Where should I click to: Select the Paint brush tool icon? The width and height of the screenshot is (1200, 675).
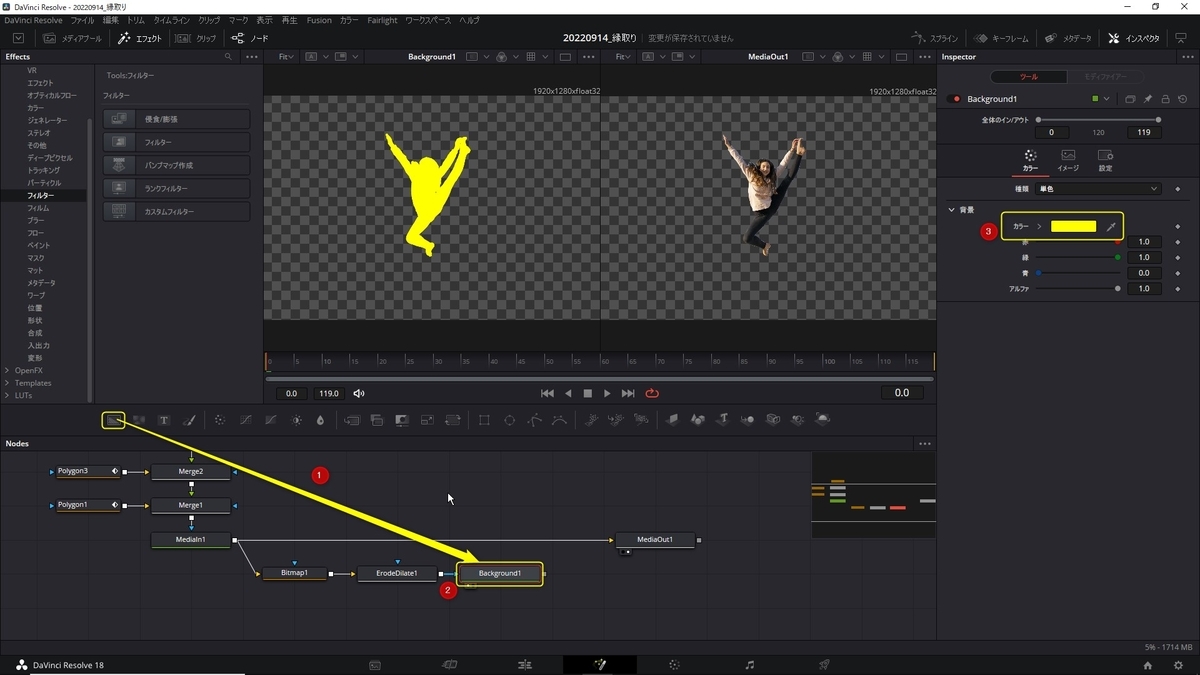(x=189, y=420)
